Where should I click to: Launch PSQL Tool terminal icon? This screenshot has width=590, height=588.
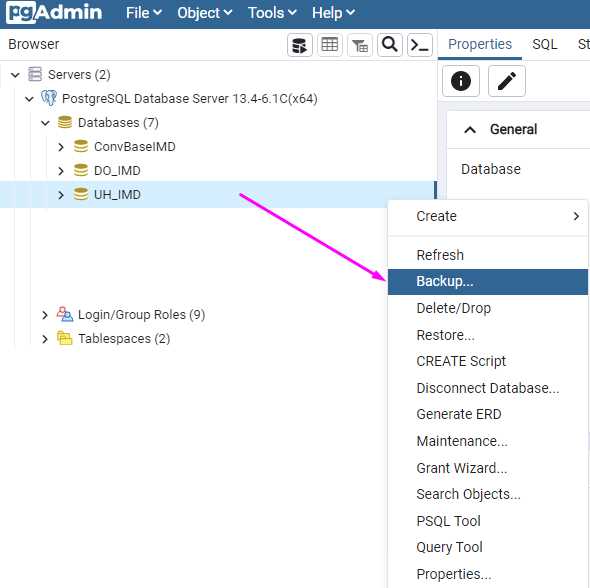pos(420,45)
